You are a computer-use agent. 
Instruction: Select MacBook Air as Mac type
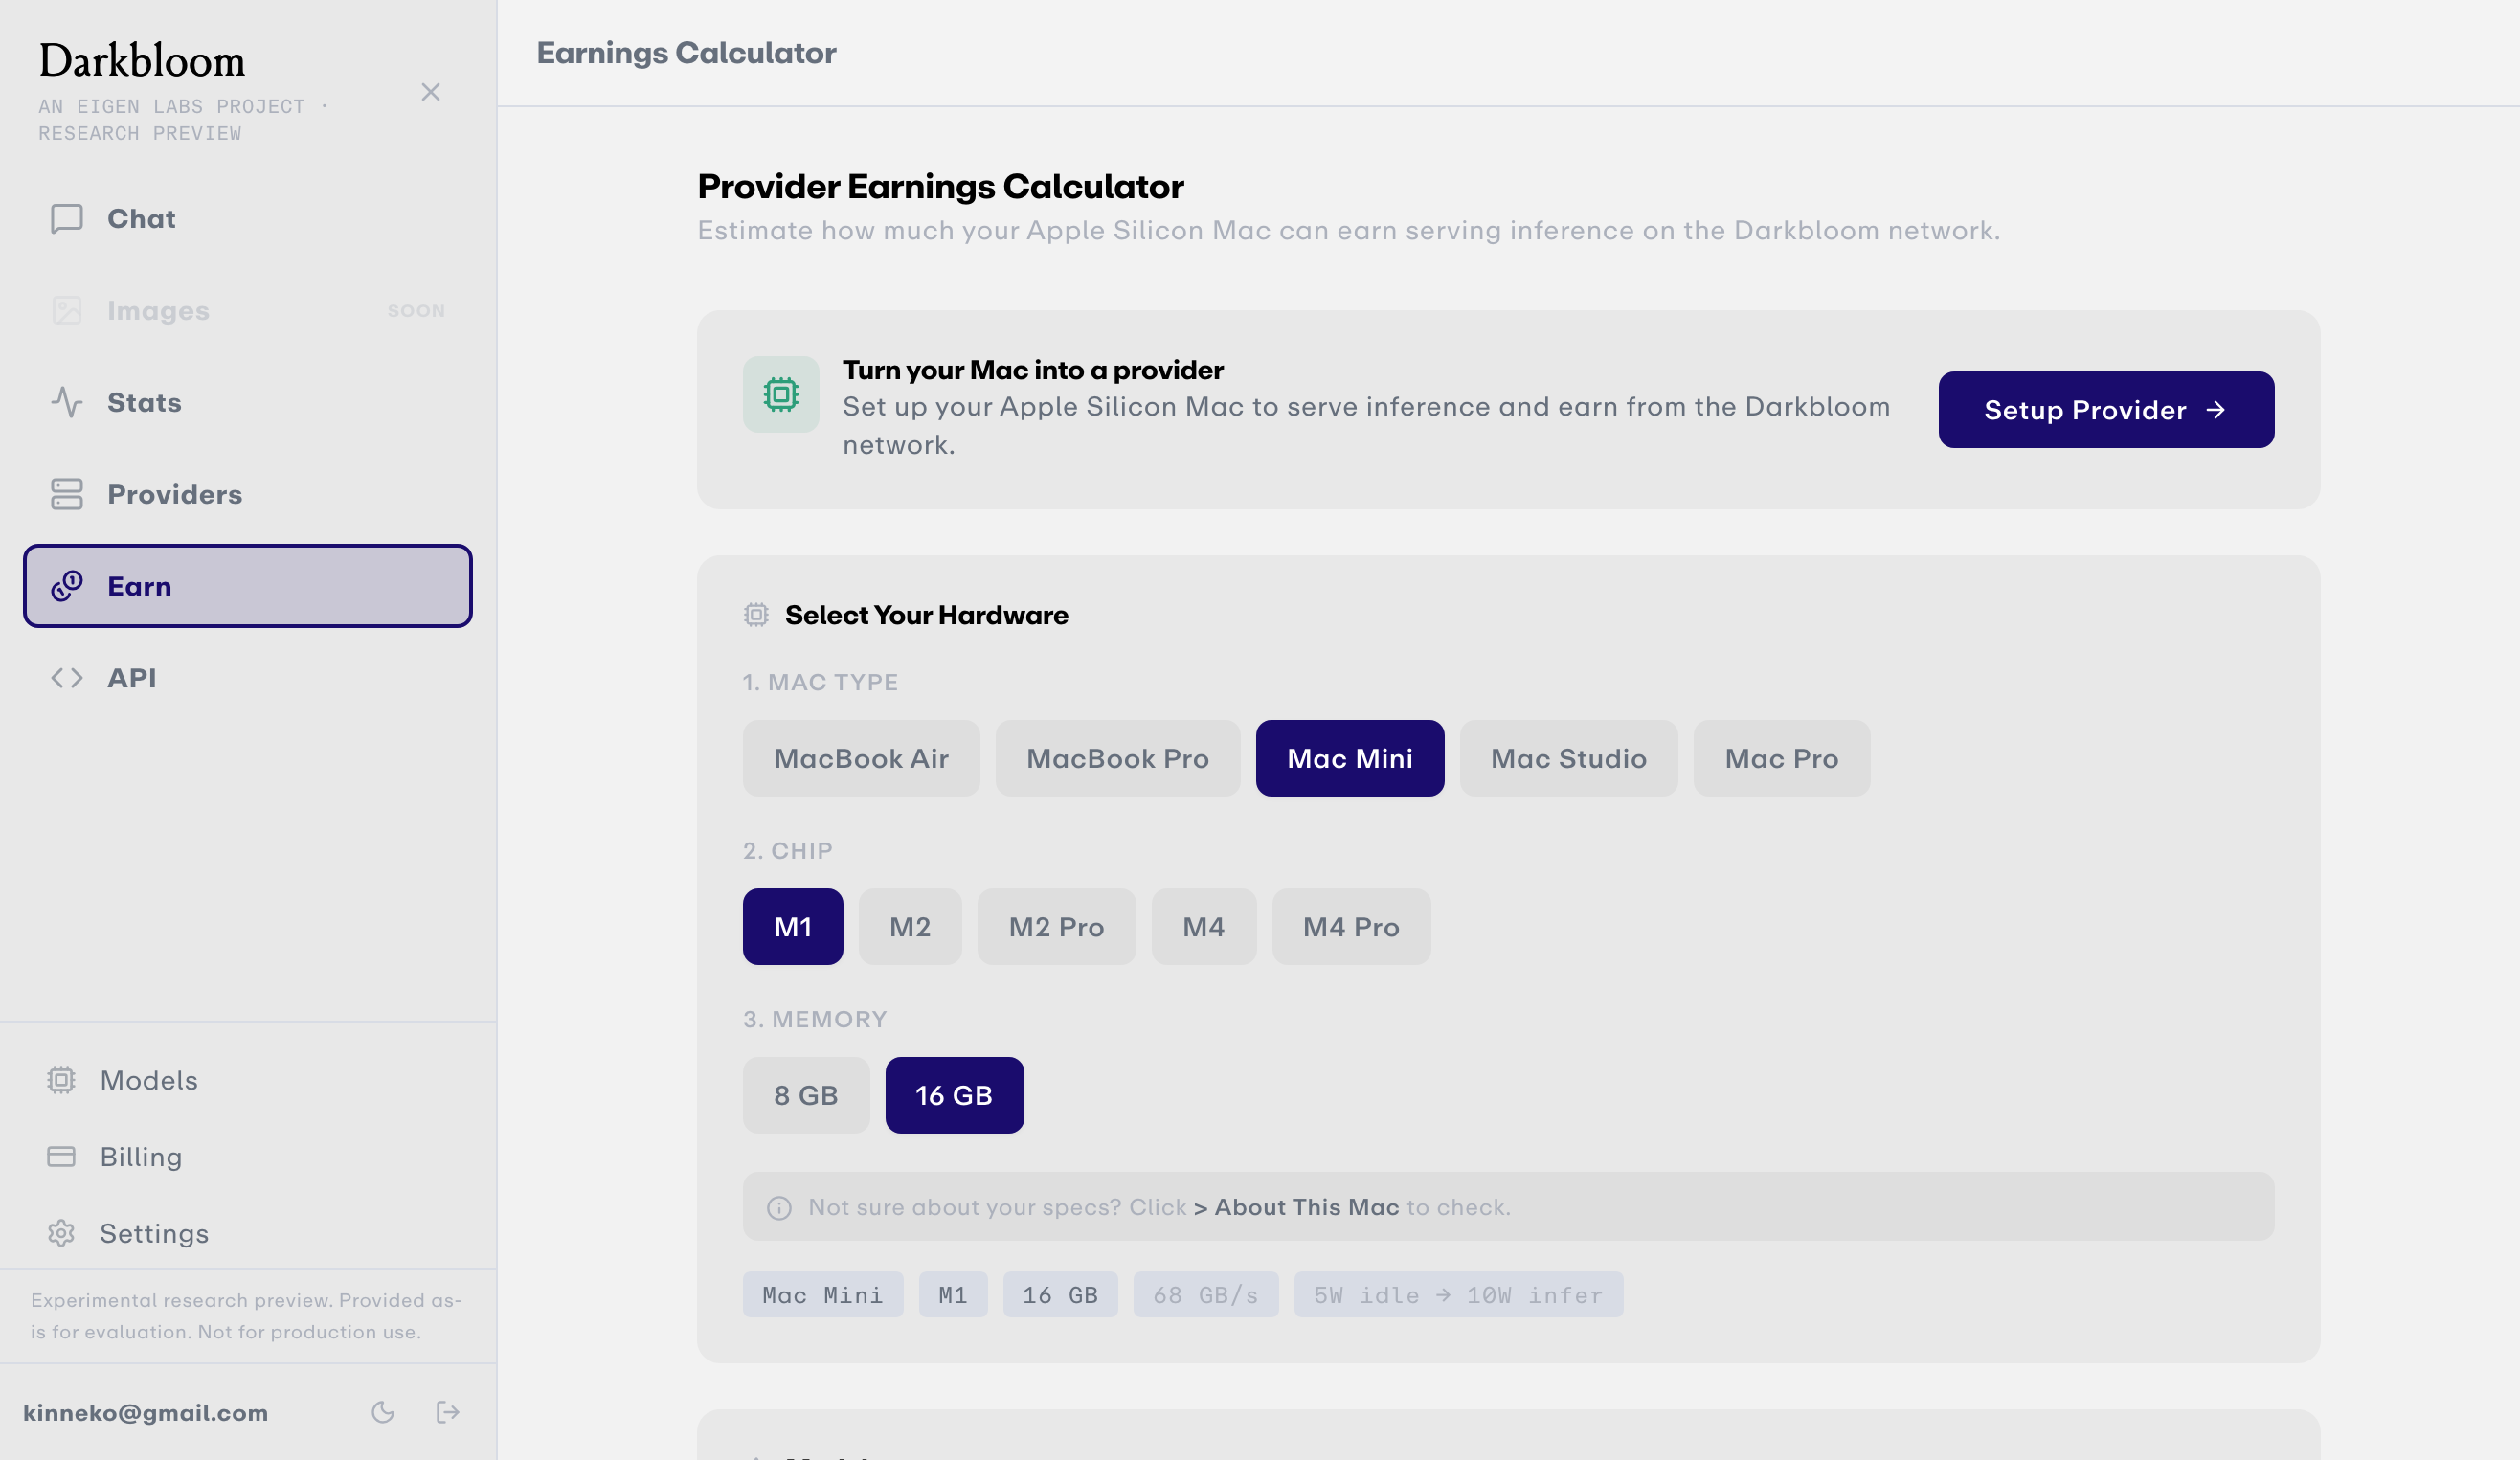[861, 759]
